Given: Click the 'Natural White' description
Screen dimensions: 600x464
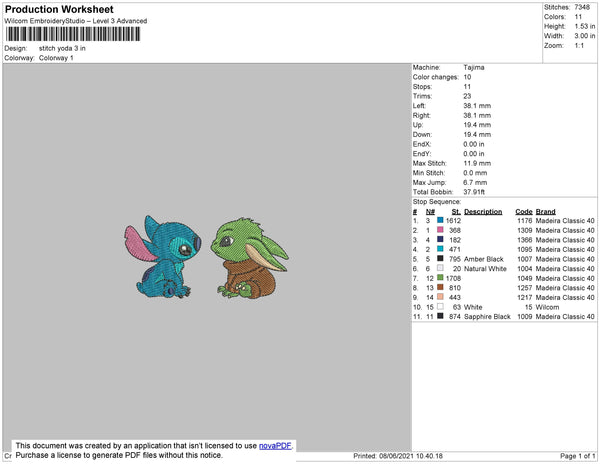Looking at the screenshot, I should pyautogui.click(x=485, y=269).
